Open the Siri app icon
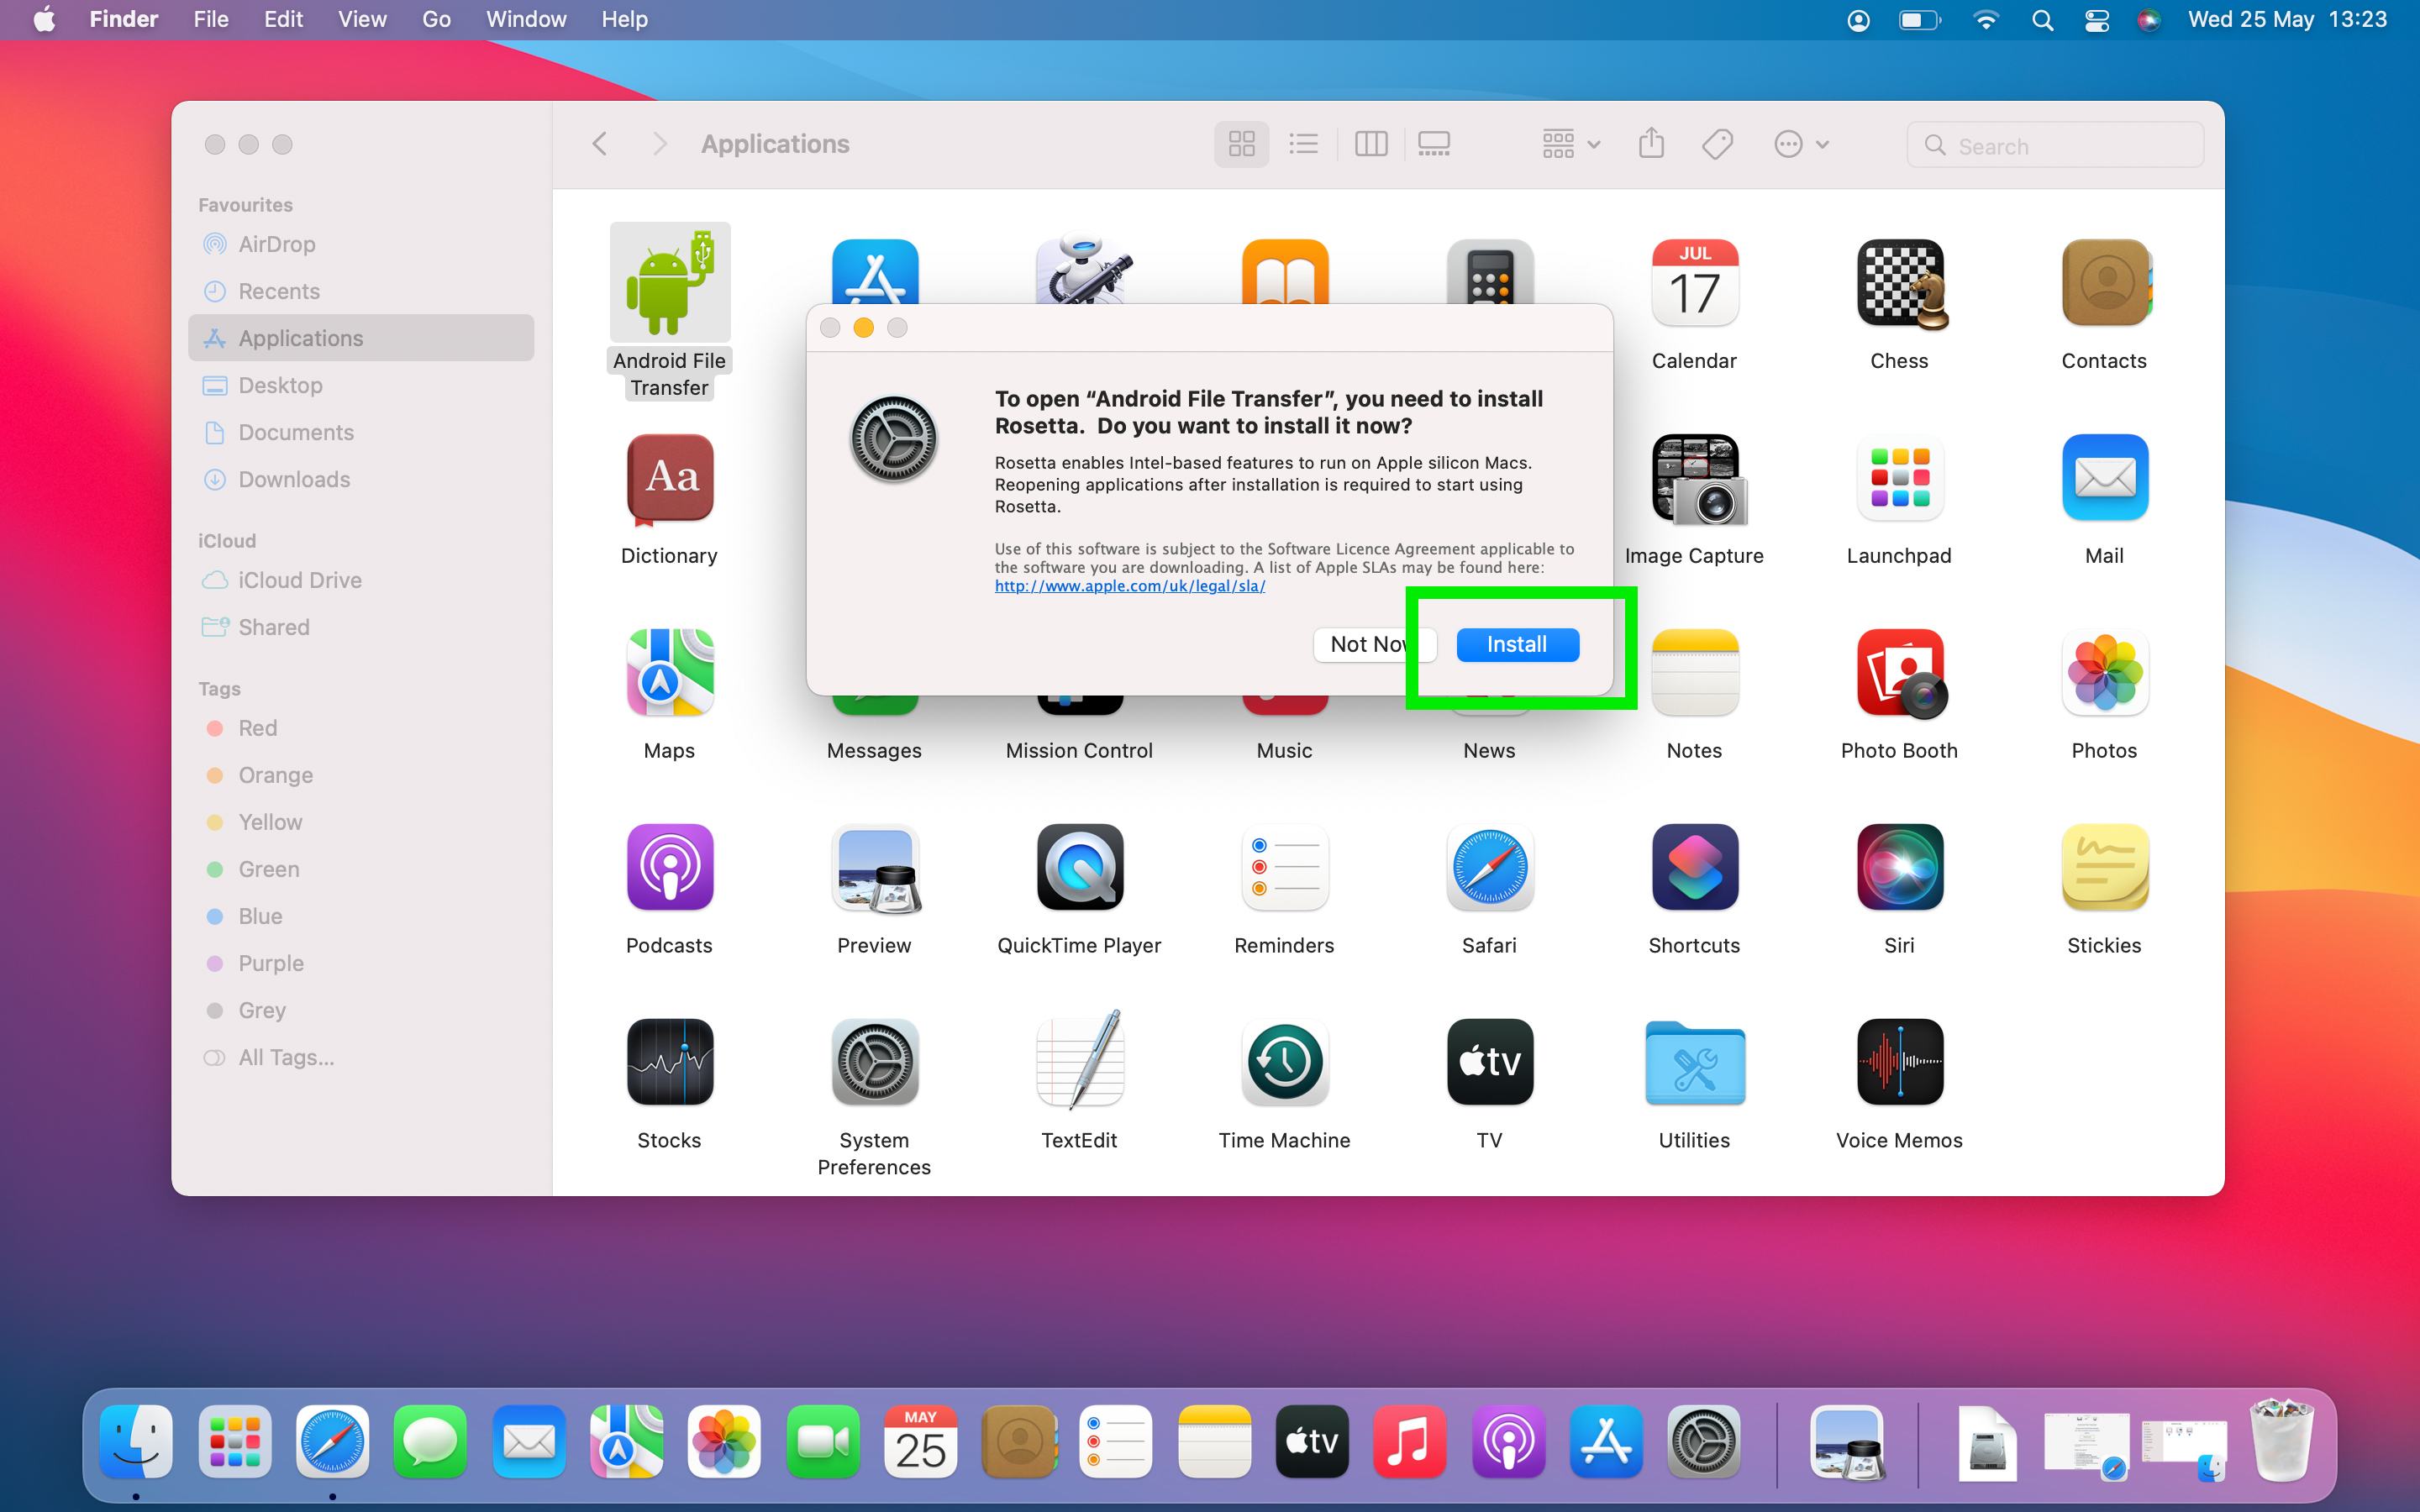This screenshot has width=2420, height=1512. click(x=1899, y=867)
